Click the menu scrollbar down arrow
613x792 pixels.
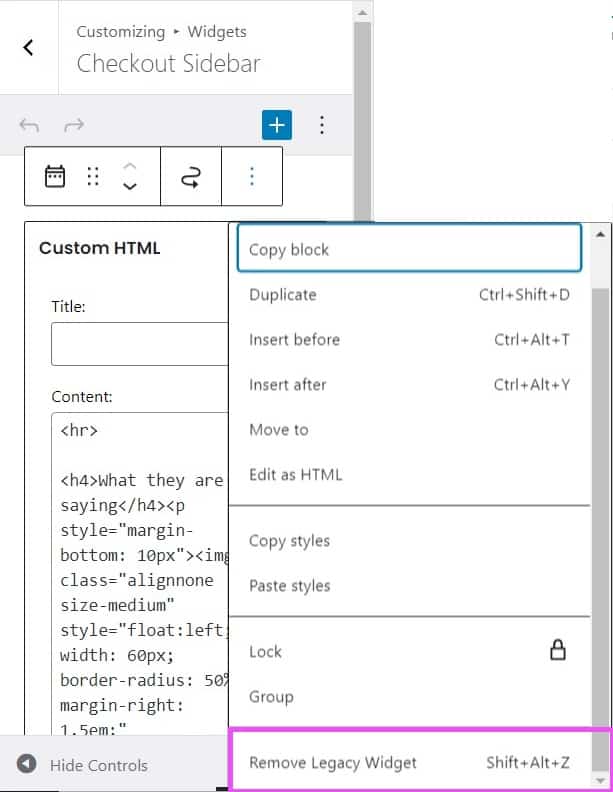(x=600, y=779)
